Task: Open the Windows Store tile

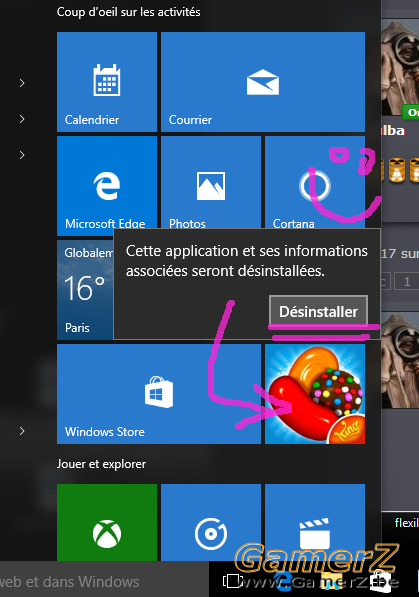Action: (159, 394)
